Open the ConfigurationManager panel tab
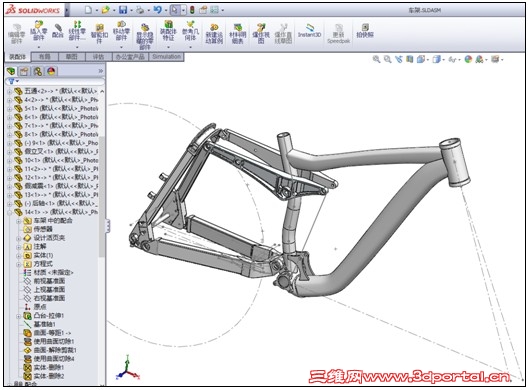 pos(38,71)
